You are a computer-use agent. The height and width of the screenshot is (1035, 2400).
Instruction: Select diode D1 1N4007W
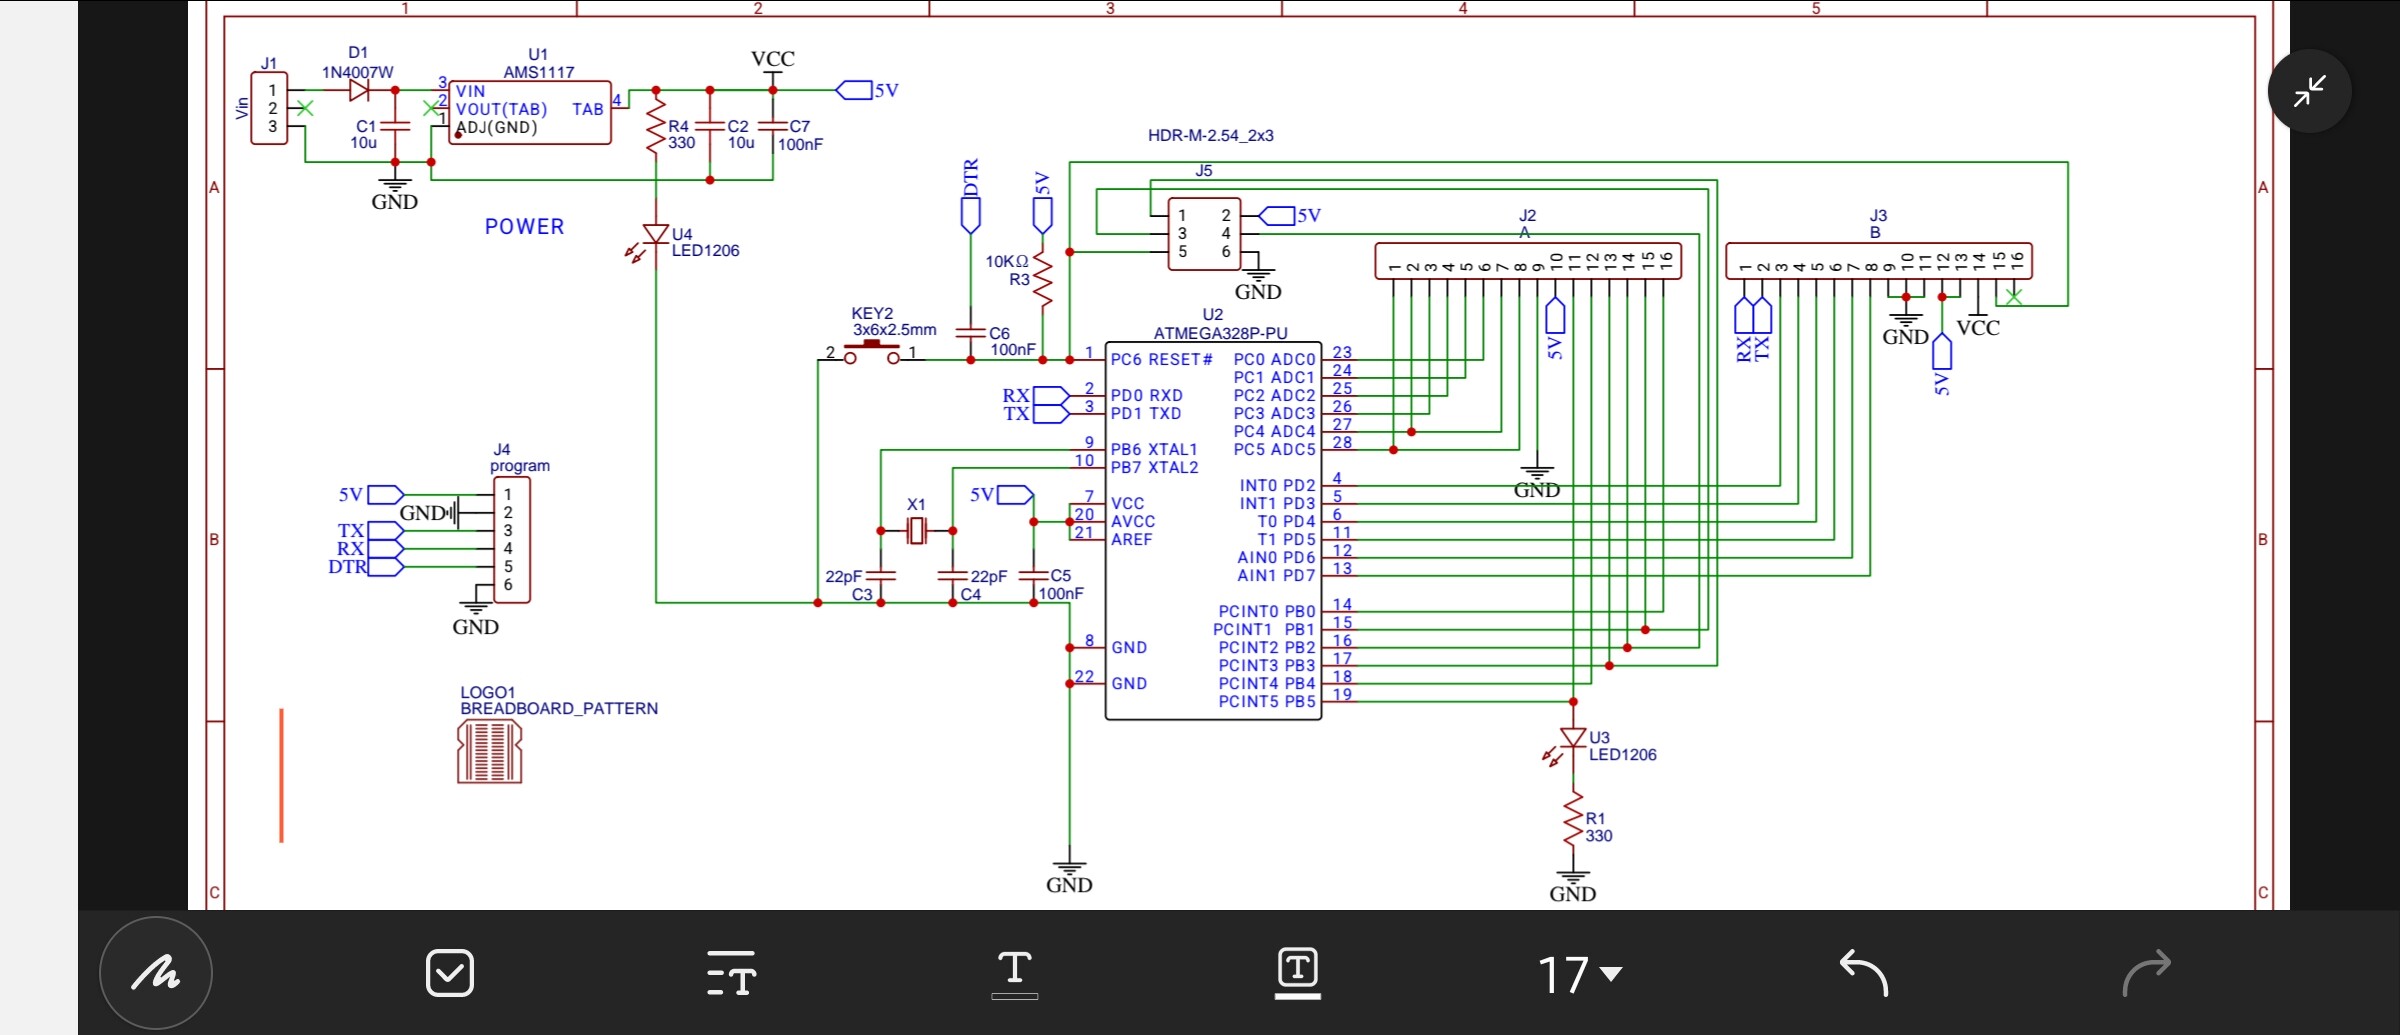pyautogui.click(x=358, y=89)
